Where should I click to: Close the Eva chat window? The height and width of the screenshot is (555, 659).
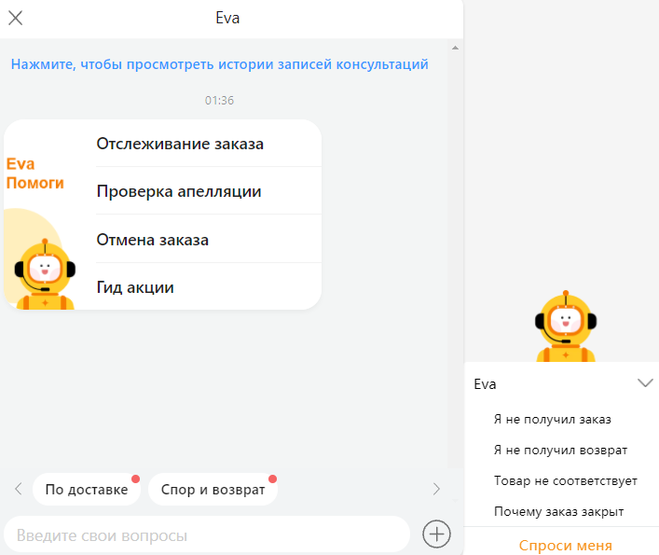(16, 18)
